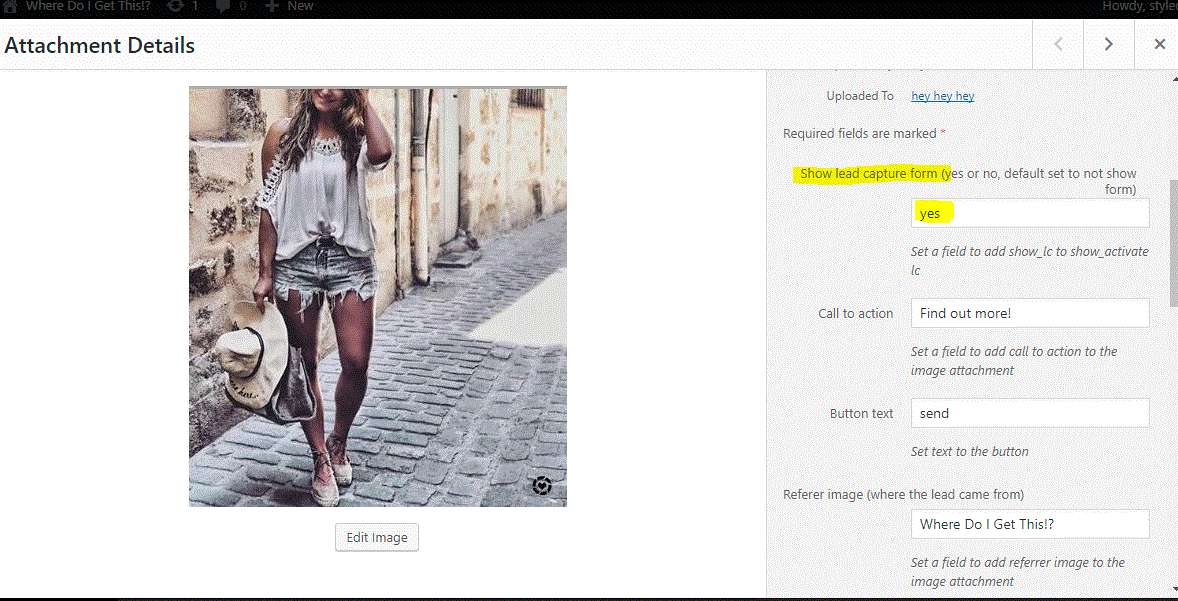Go to next attachment with right chevron
Viewport: 1178px width, 601px height.
1108,44
